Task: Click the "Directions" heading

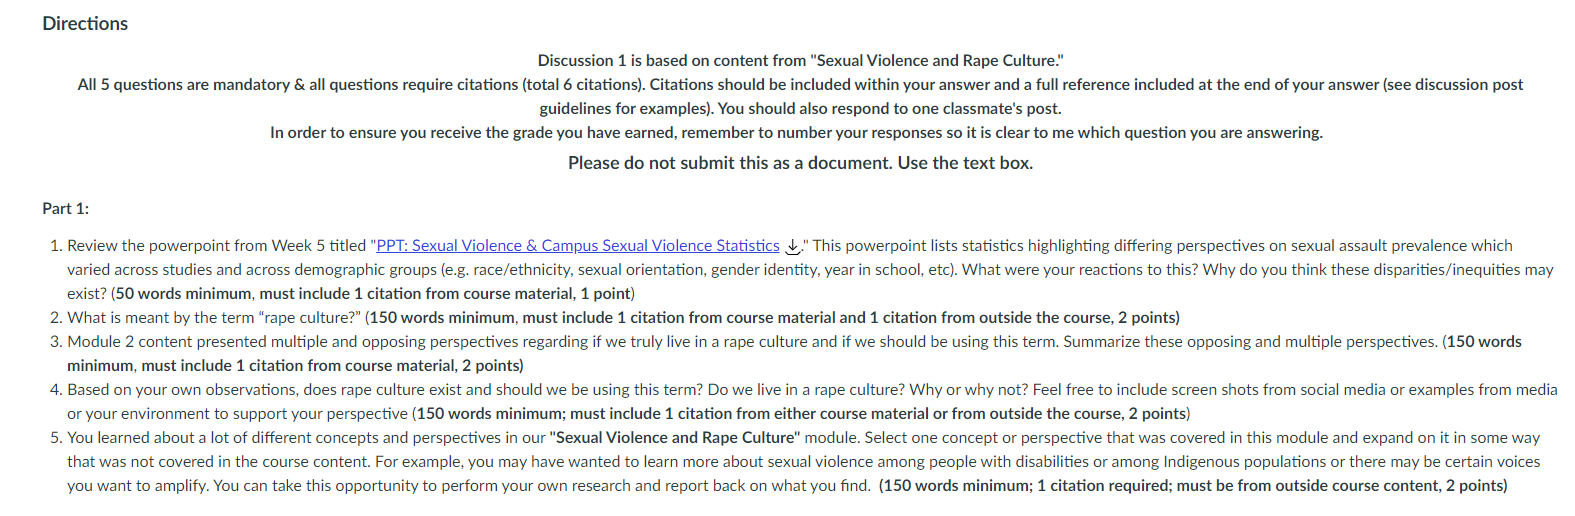Action: 85,24
